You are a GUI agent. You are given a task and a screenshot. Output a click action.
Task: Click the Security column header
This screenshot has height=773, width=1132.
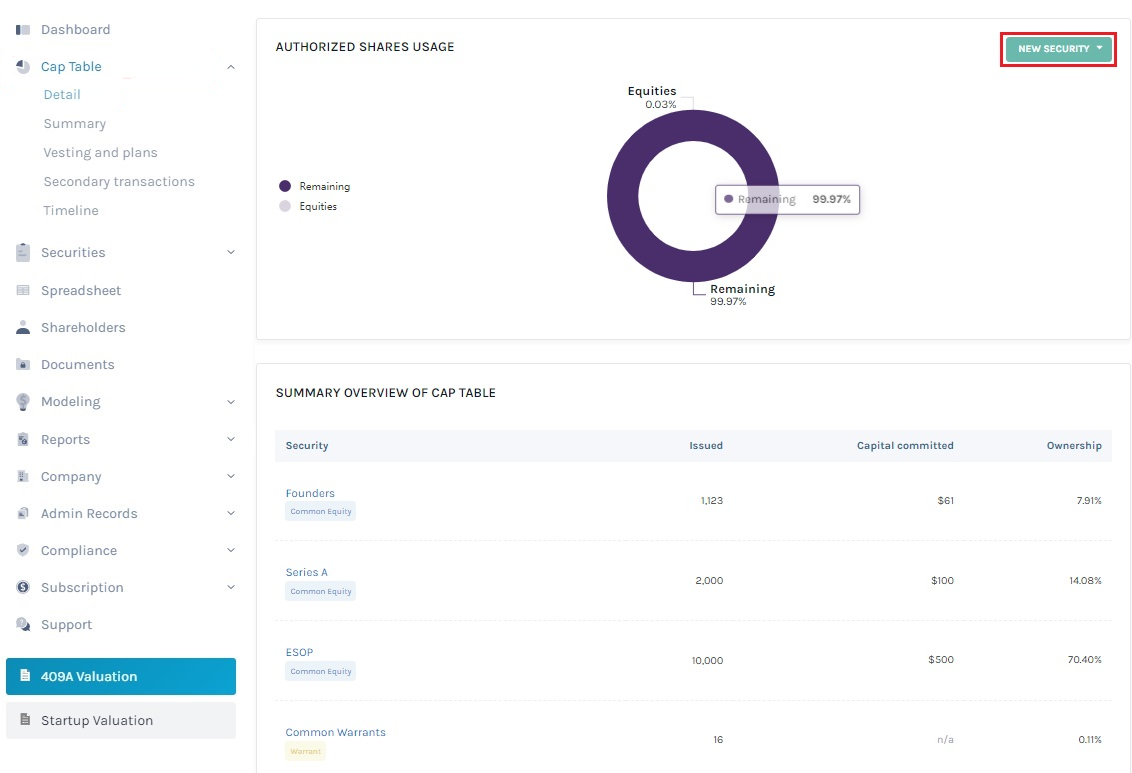coord(307,445)
